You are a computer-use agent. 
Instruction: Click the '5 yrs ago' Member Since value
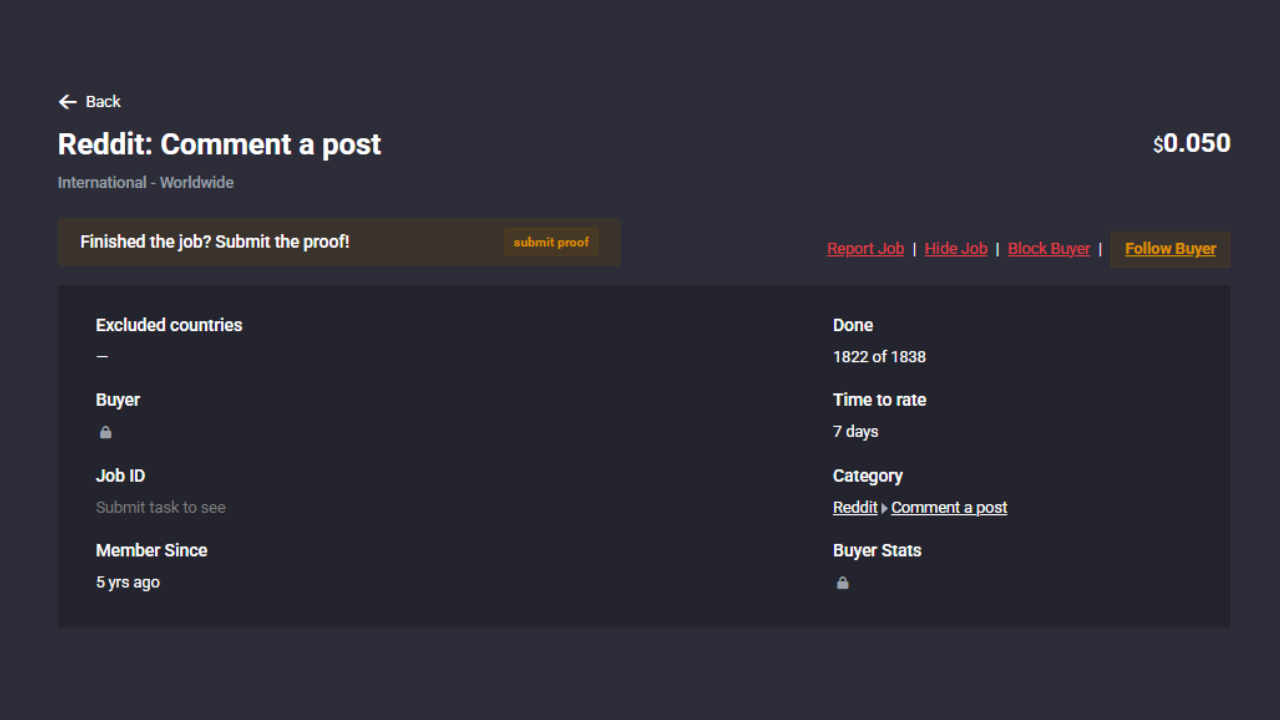[x=128, y=583]
